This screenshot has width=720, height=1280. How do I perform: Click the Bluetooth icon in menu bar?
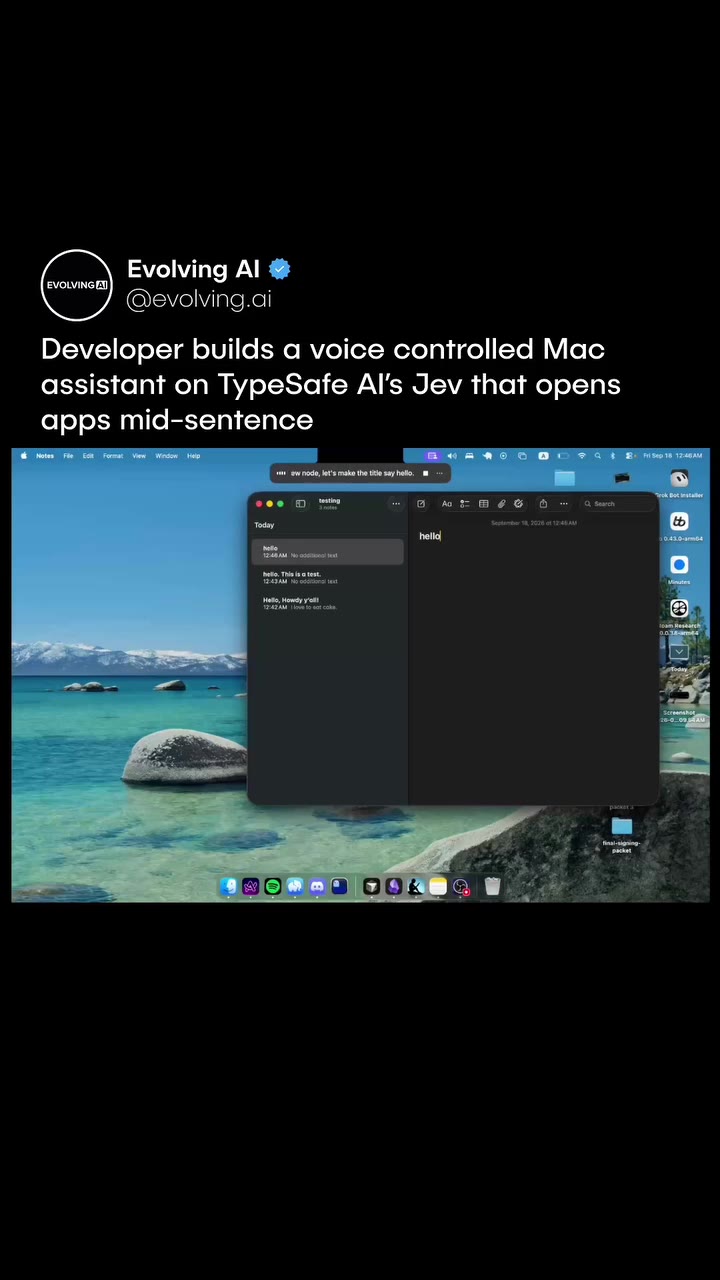pyautogui.click(x=613, y=456)
